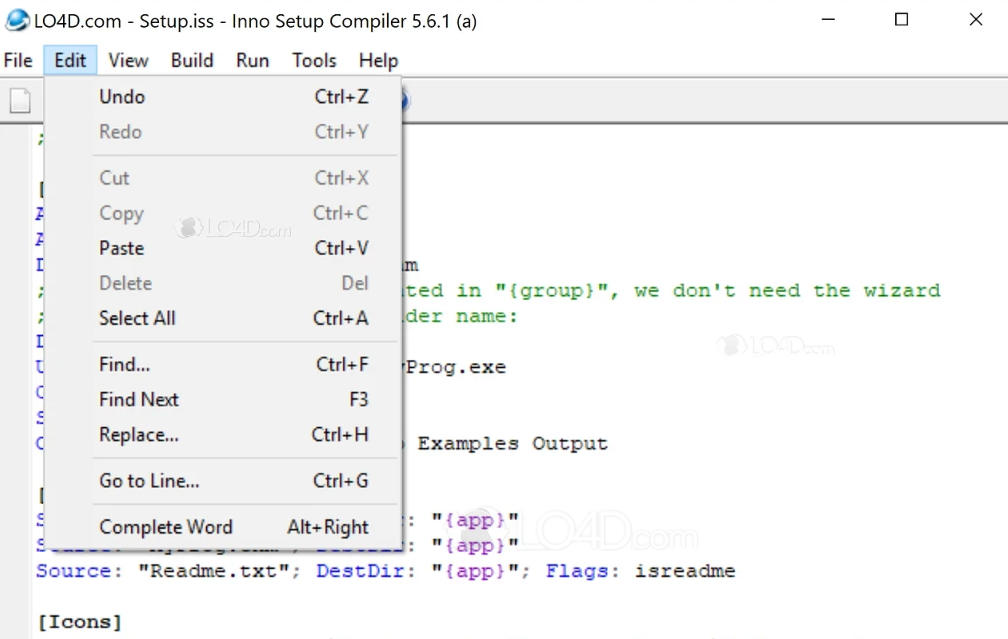Click the New script toolbar icon
Image resolution: width=1008 pixels, height=639 pixels.
(20, 100)
